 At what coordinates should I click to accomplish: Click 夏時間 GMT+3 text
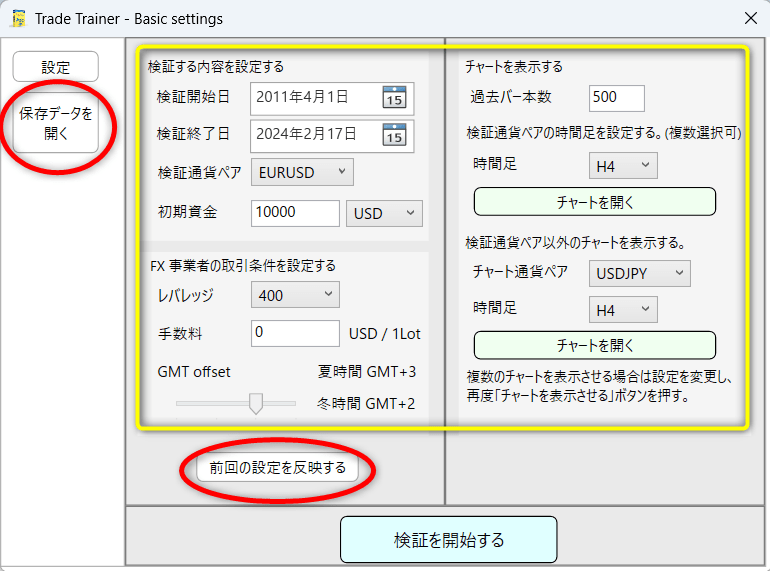pos(367,372)
